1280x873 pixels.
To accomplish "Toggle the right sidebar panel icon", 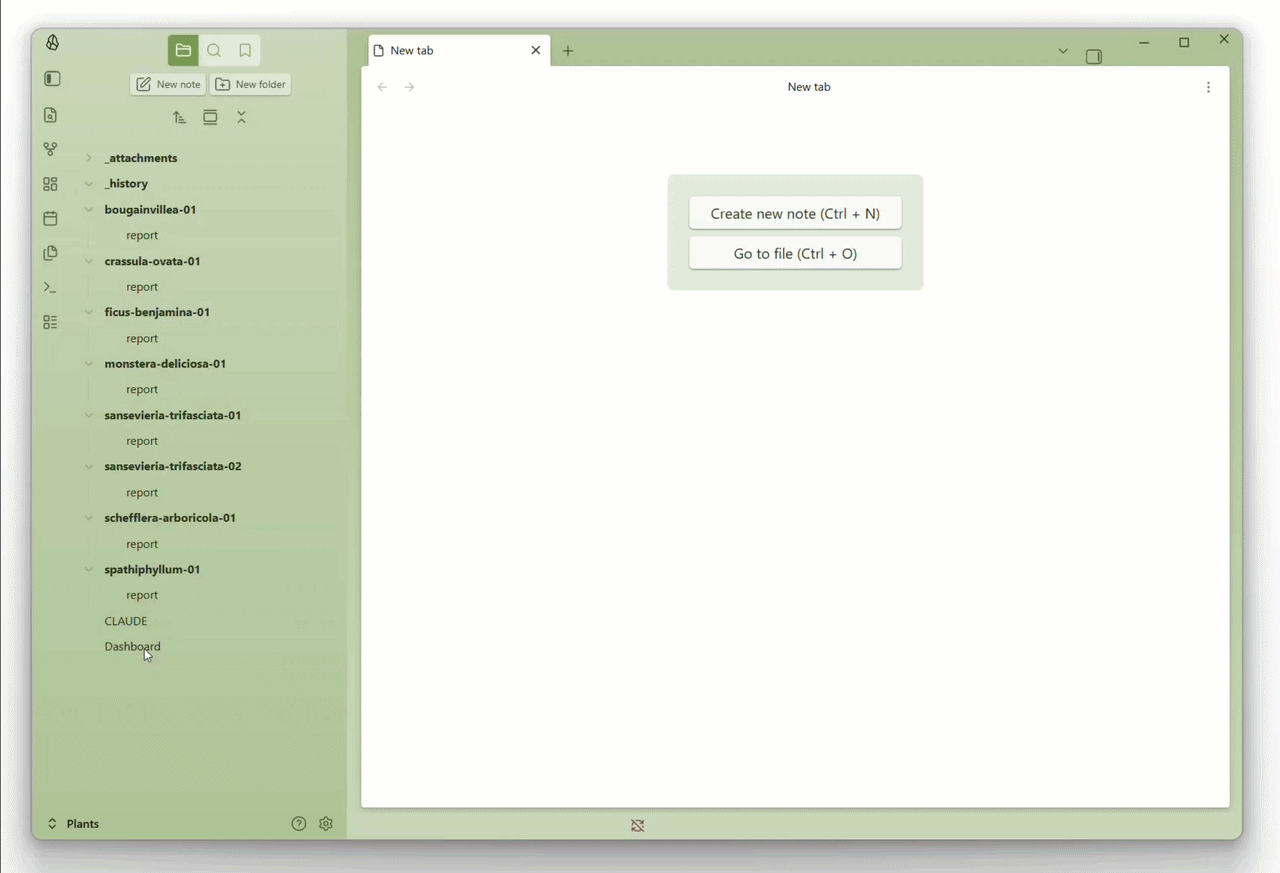I will [1093, 57].
